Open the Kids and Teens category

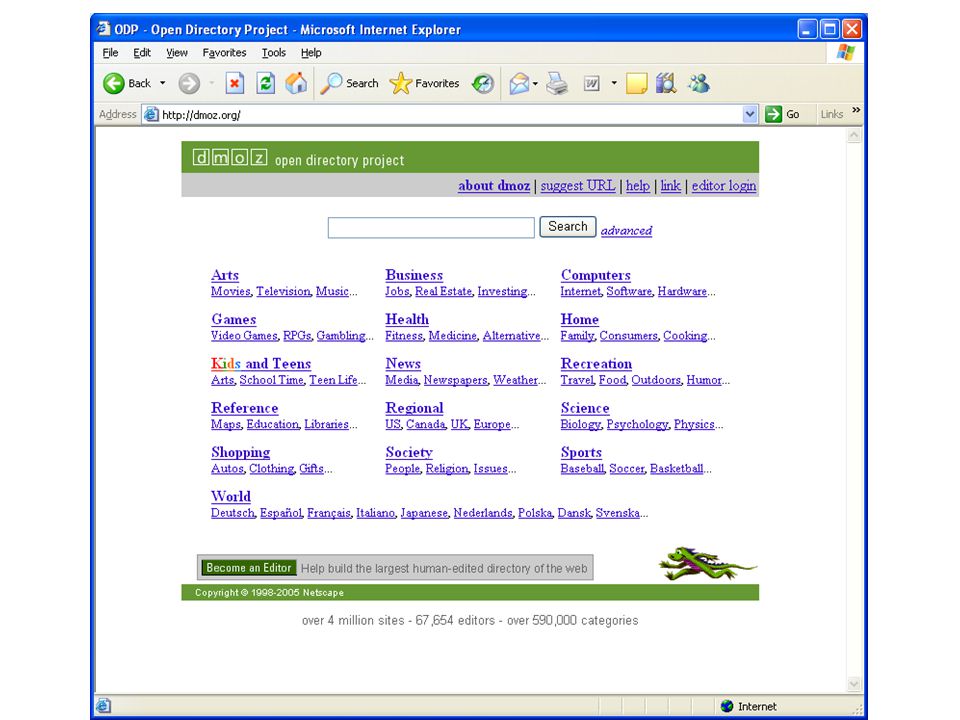pos(261,364)
